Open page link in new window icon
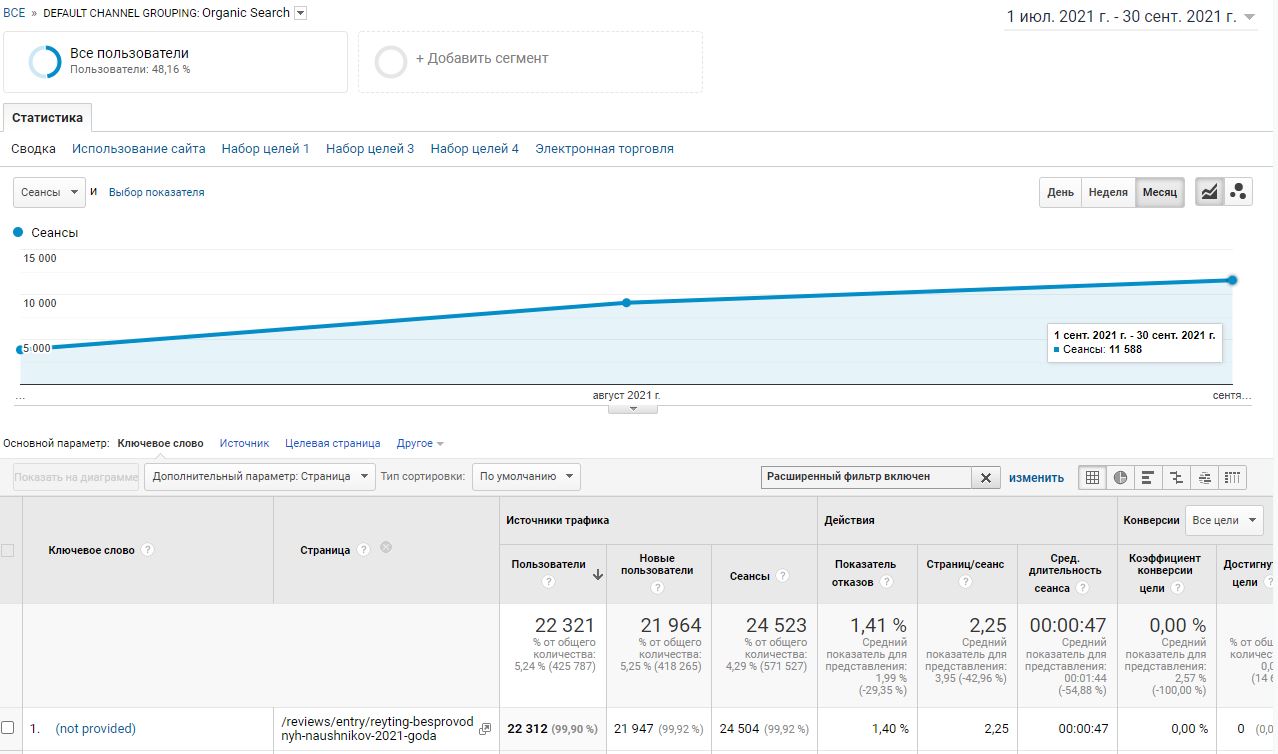This screenshot has height=754, width=1278. click(x=485, y=729)
